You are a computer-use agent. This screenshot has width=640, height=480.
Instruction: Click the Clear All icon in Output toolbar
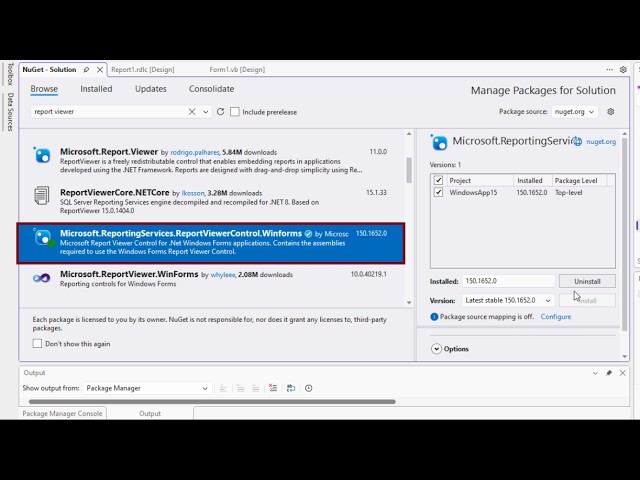coord(273,388)
